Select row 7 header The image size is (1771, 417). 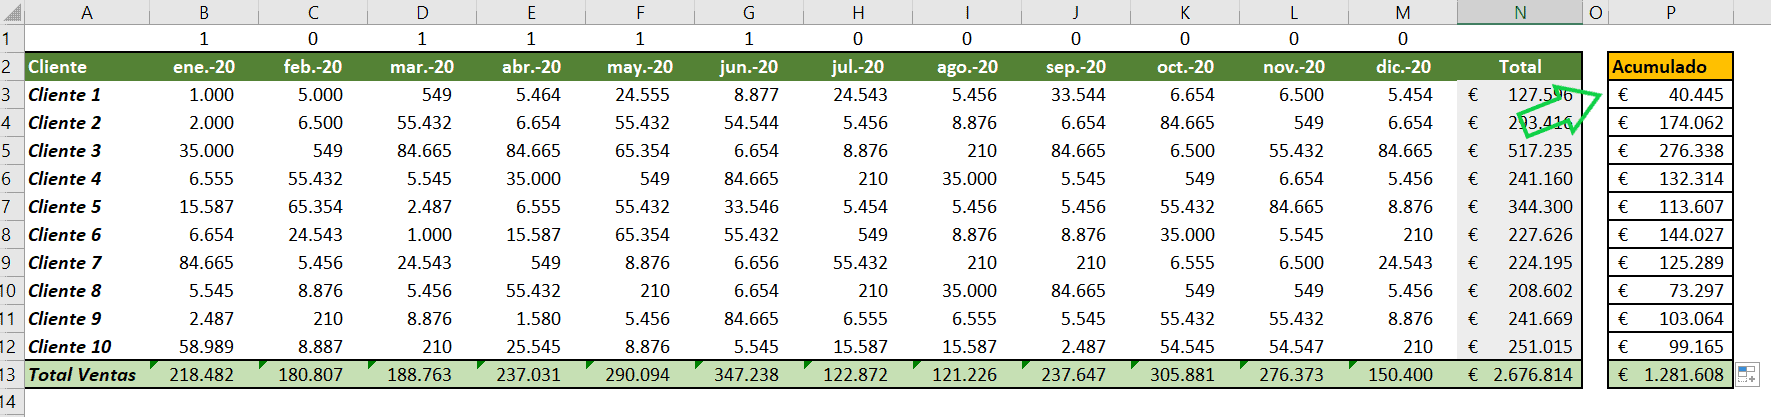click(11, 207)
